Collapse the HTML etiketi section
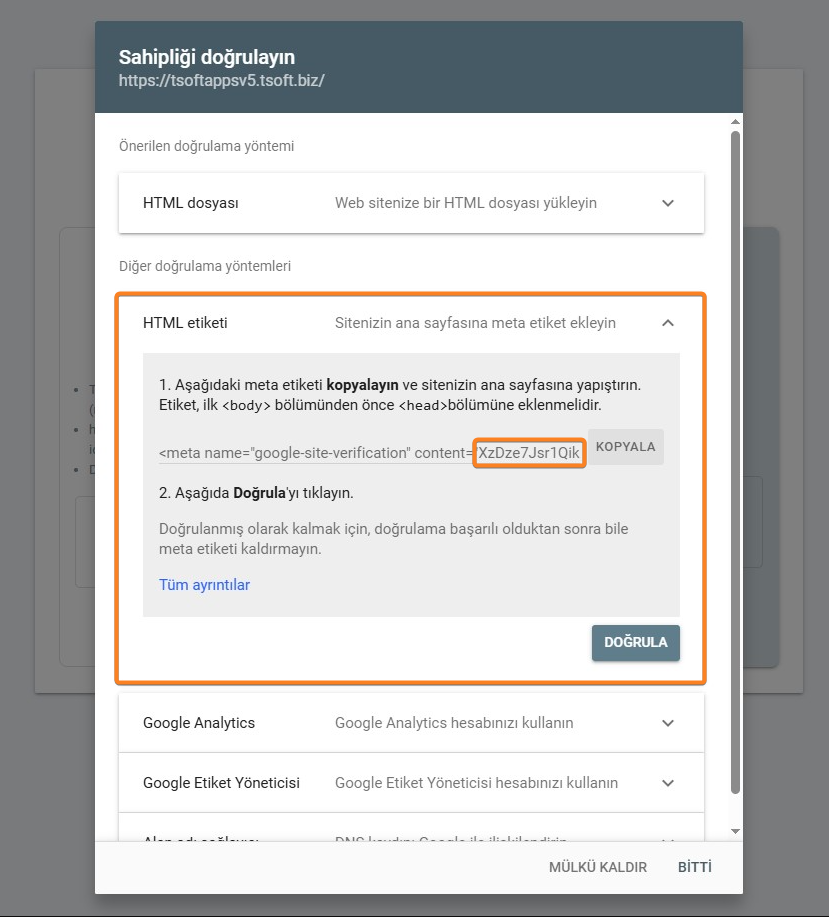829x917 pixels. tap(668, 323)
